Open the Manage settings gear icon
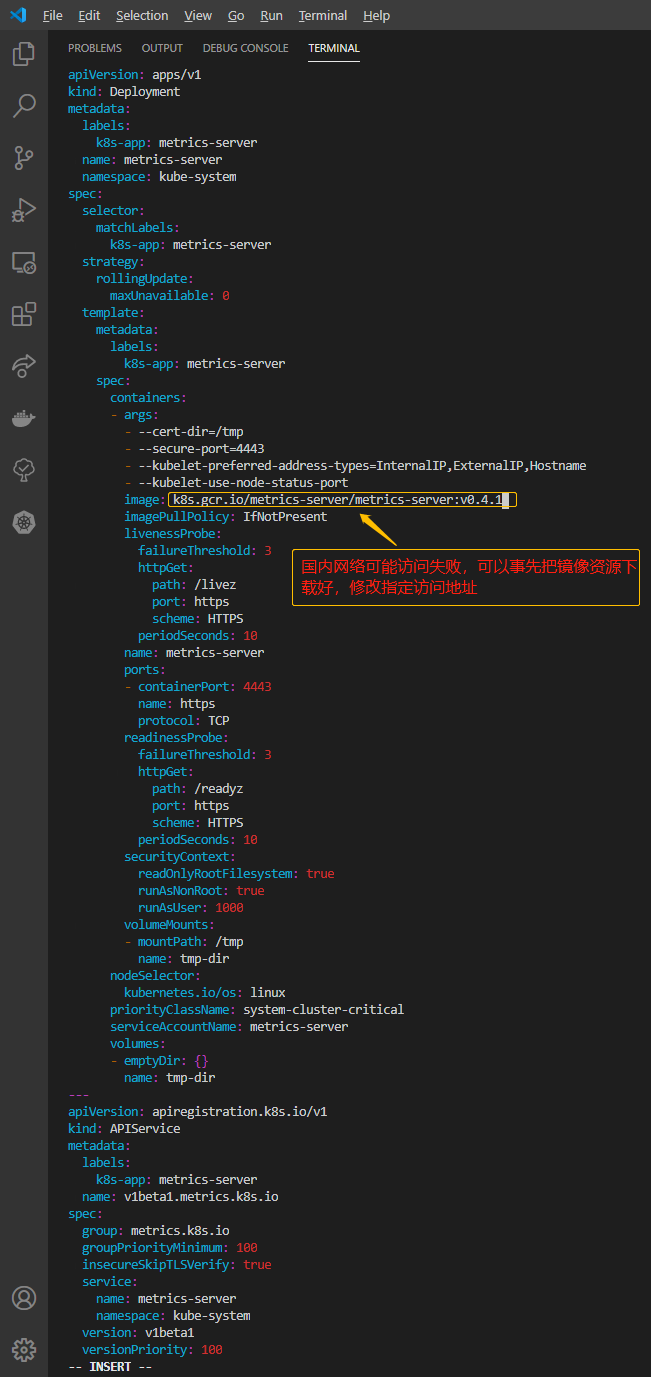The height and width of the screenshot is (1377, 651). pyautogui.click(x=23, y=1349)
